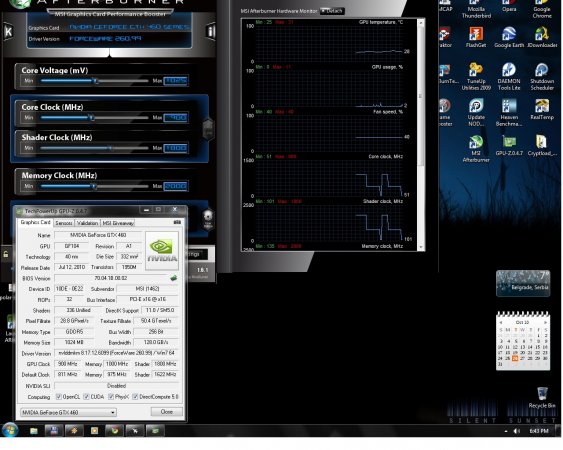Click the Memory Clock slider handle
The image size is (563, 450).
[x=94, y=186]
